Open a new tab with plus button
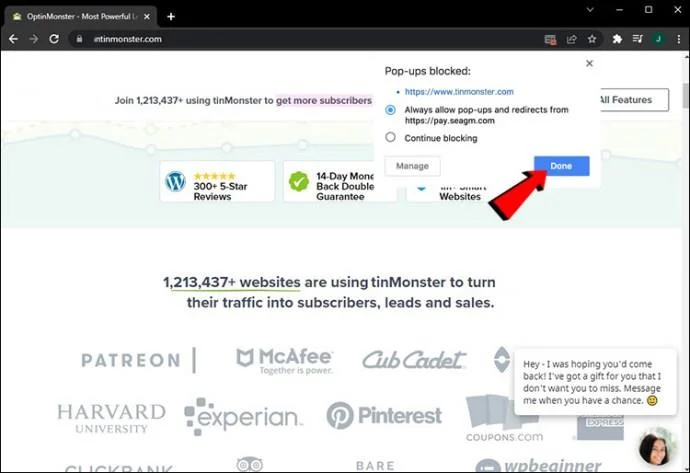Screen dimensions: 690x473 point(171,17)
